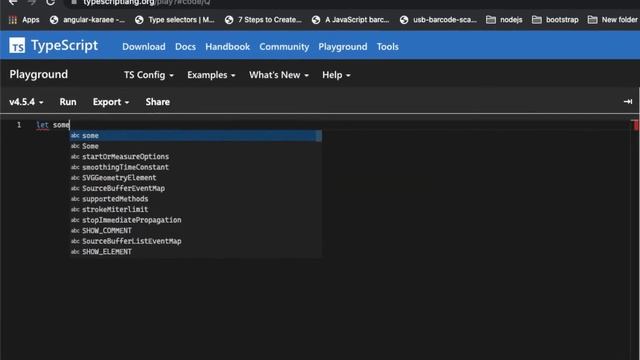Collapse the sidebar with arrow icon

pos(628,102)
